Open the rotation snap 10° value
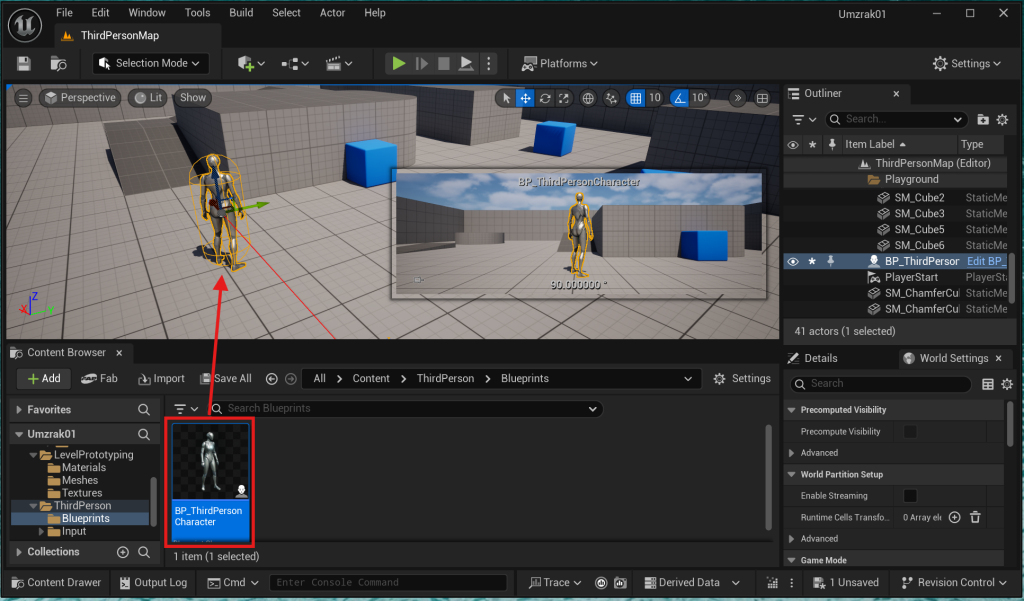1024x601 pixels. tap(699, 98)
